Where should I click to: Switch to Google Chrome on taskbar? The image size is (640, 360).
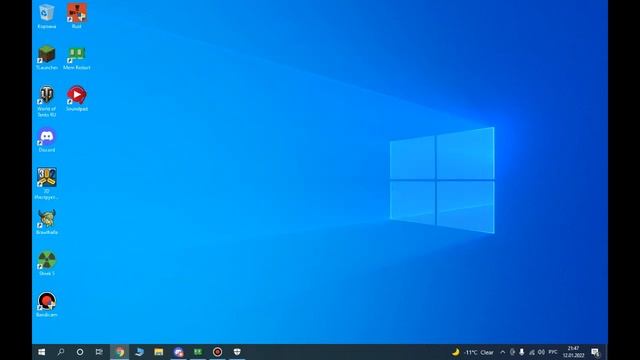[x=120, y=352]
